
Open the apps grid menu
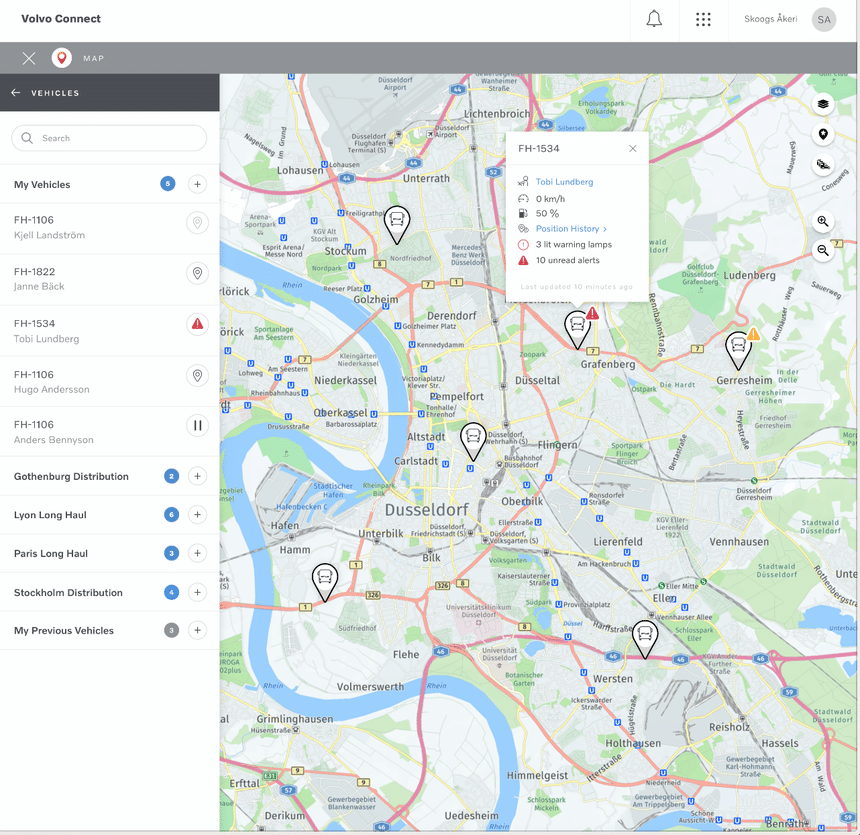[x=703, y=20]
